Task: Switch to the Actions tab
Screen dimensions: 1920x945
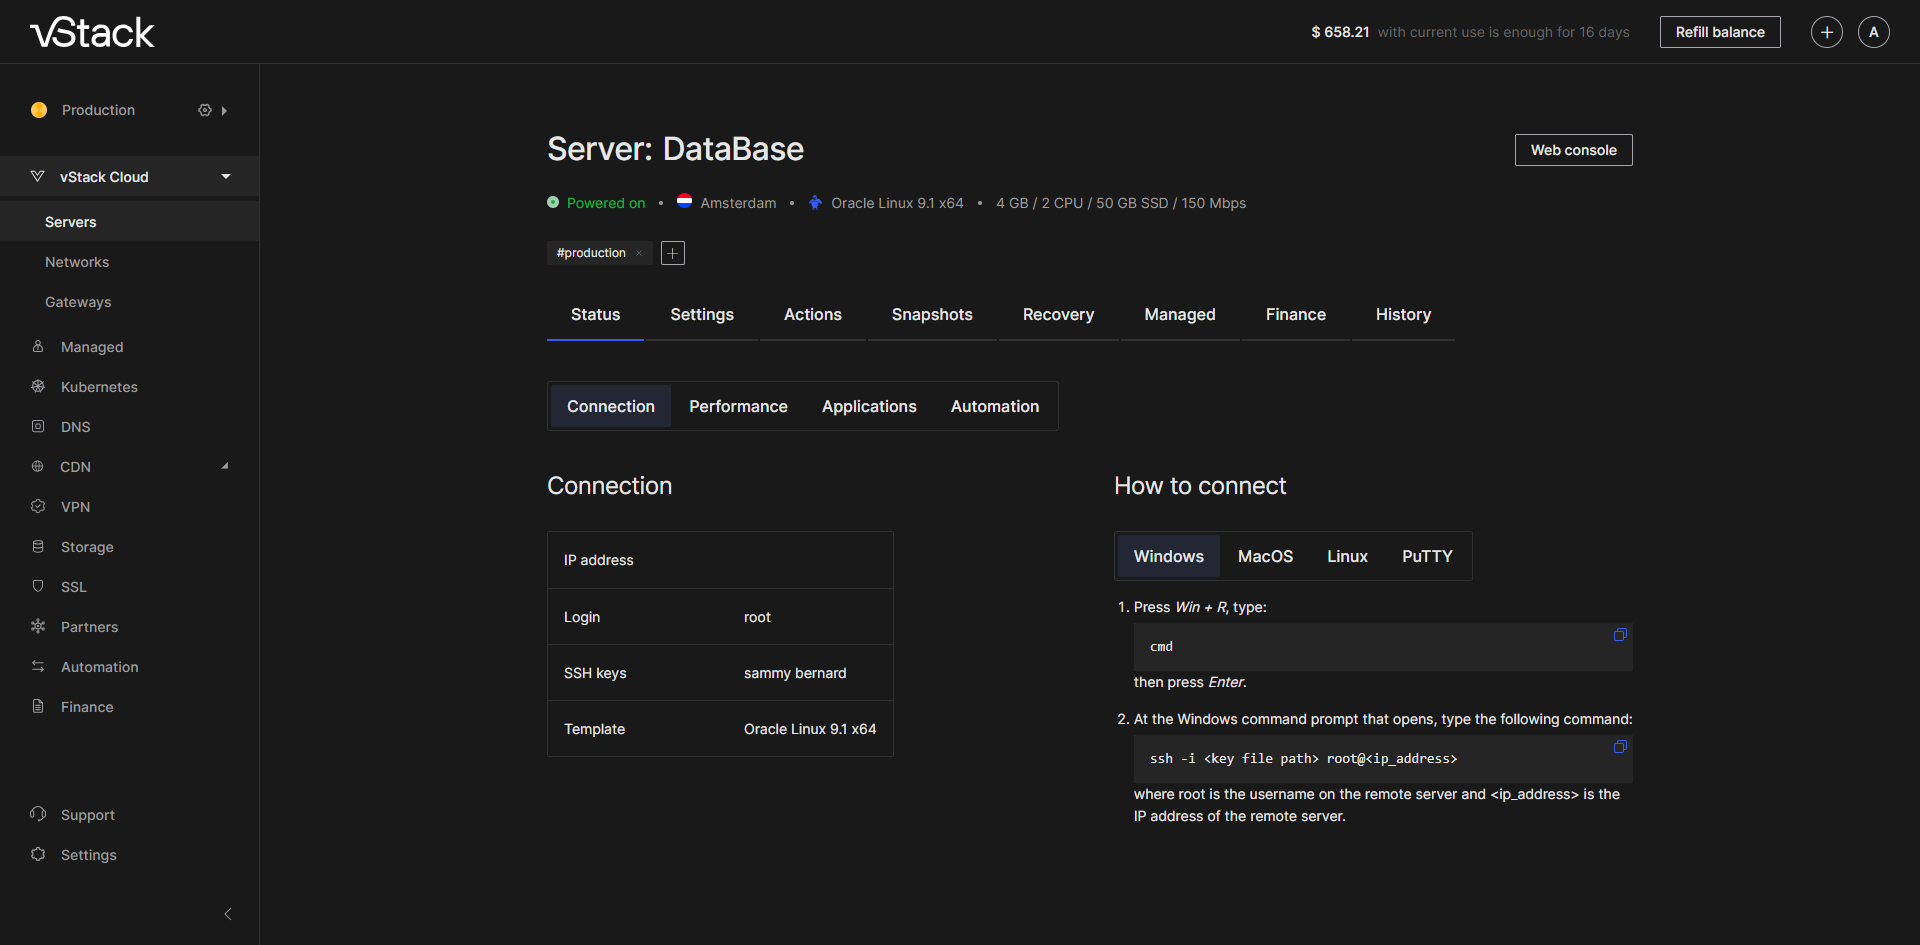Action: click(x=813, y=314)
